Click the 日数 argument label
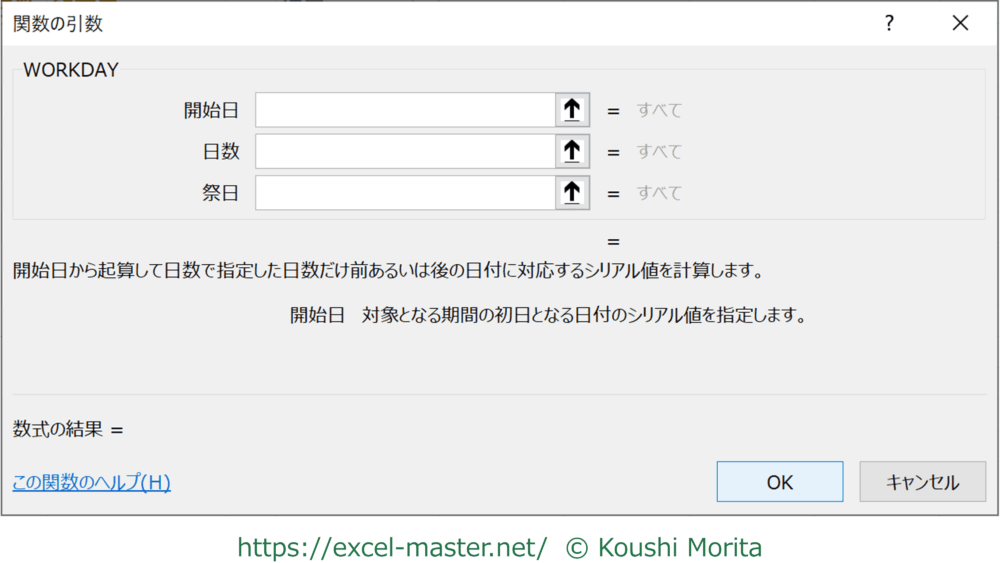The height and width of the screenshot is (563, 1000). [x=220, y=152]
